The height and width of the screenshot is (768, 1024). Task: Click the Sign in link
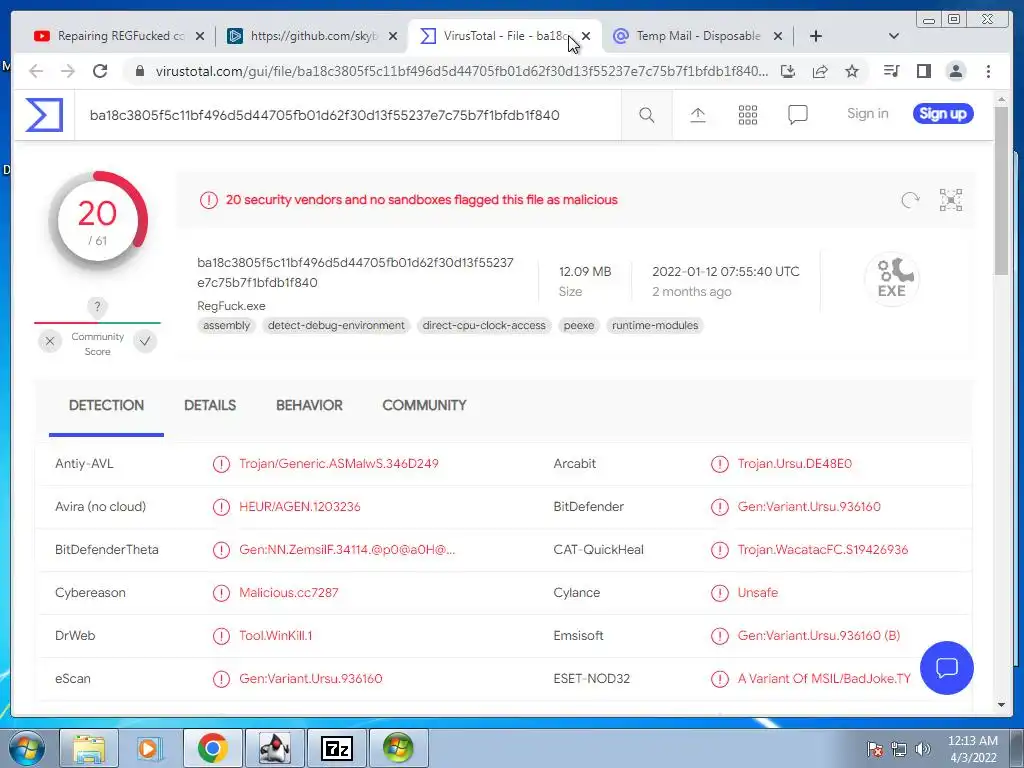click(x=867, y=114)
